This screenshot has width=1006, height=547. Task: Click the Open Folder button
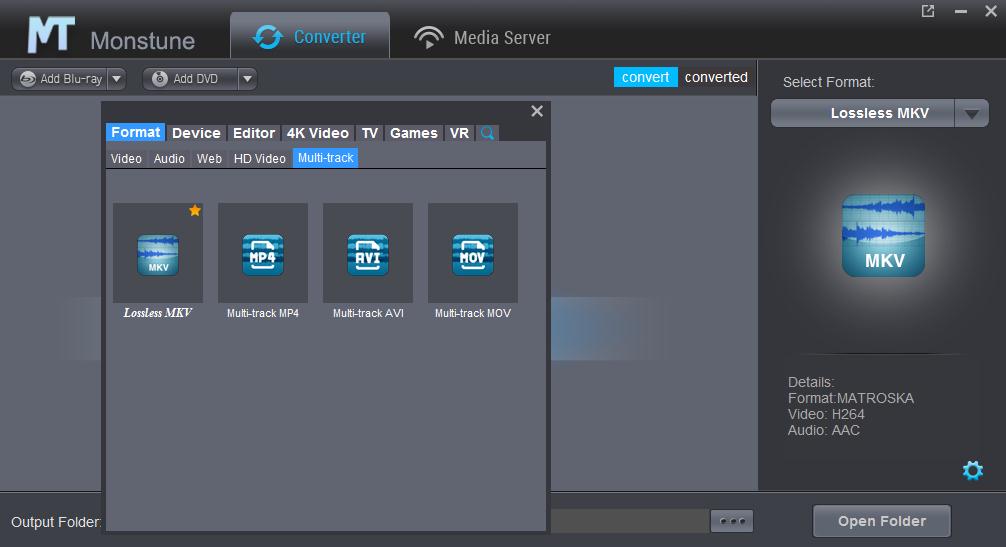click(881, 521)
